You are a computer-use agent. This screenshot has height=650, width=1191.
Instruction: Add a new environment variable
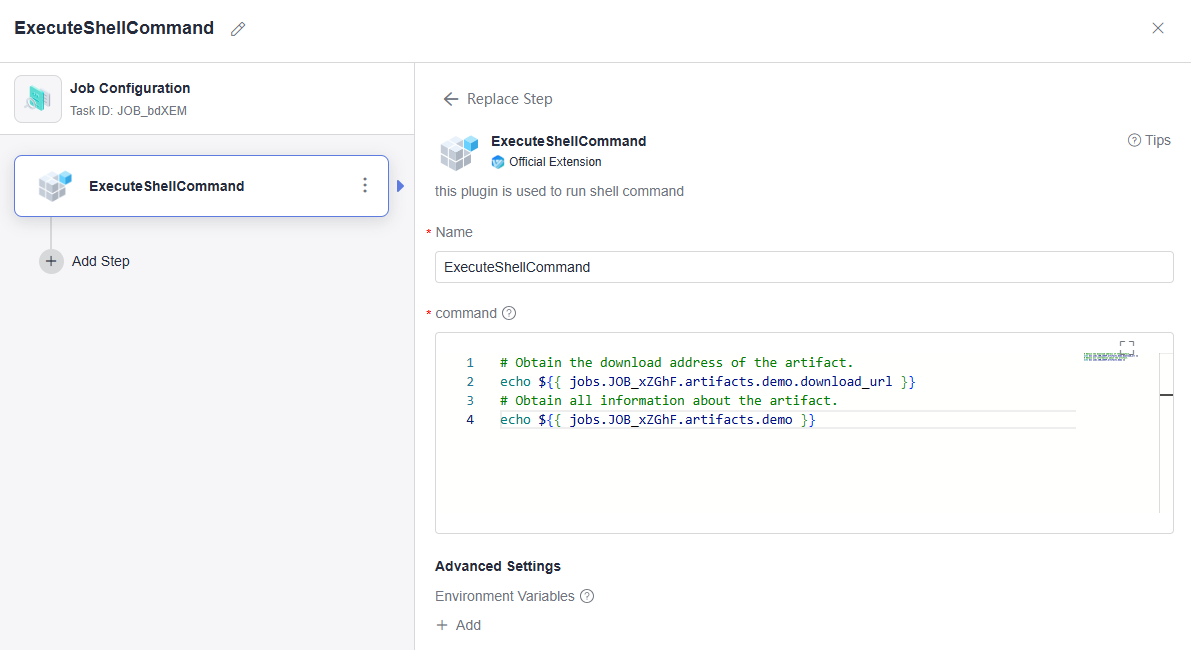pyautogui.click(x=459, y=625)
